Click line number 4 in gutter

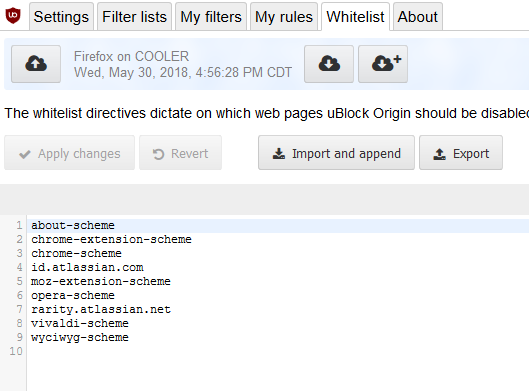(20, 268)
